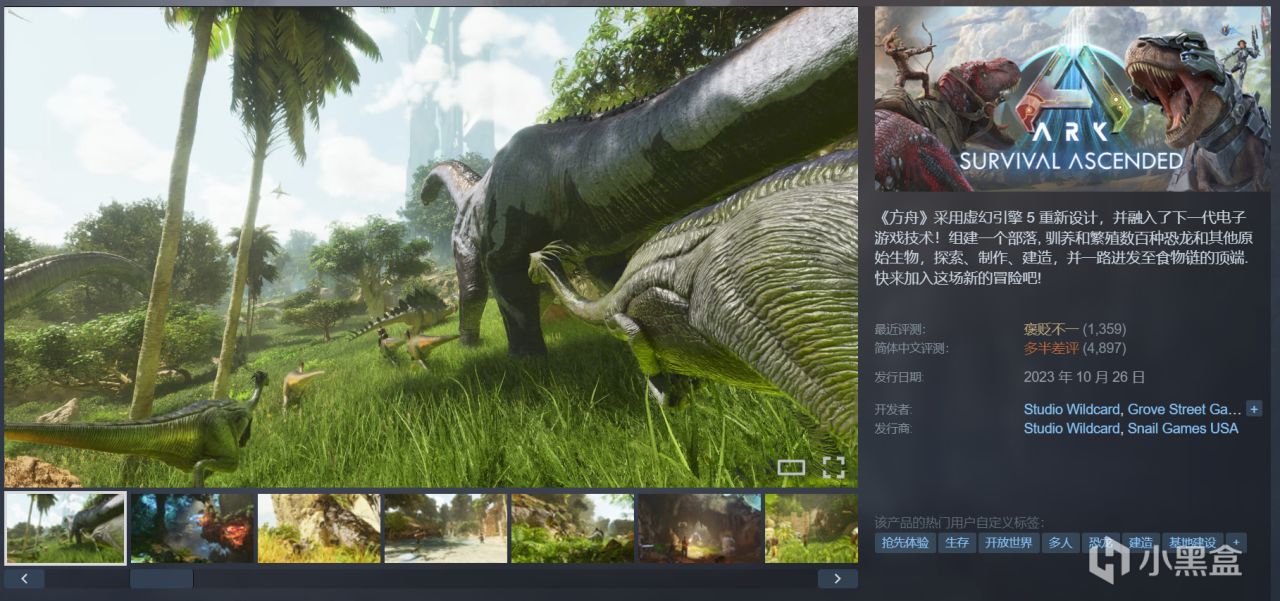Select the partially visible last forest thumbnail

point(811,528)
